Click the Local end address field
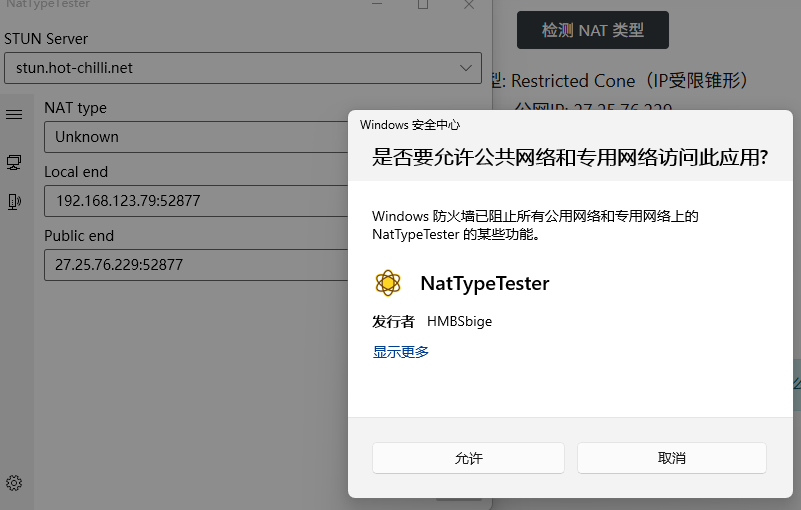Viewport: 801px width, 510px height. coord(196,201)
